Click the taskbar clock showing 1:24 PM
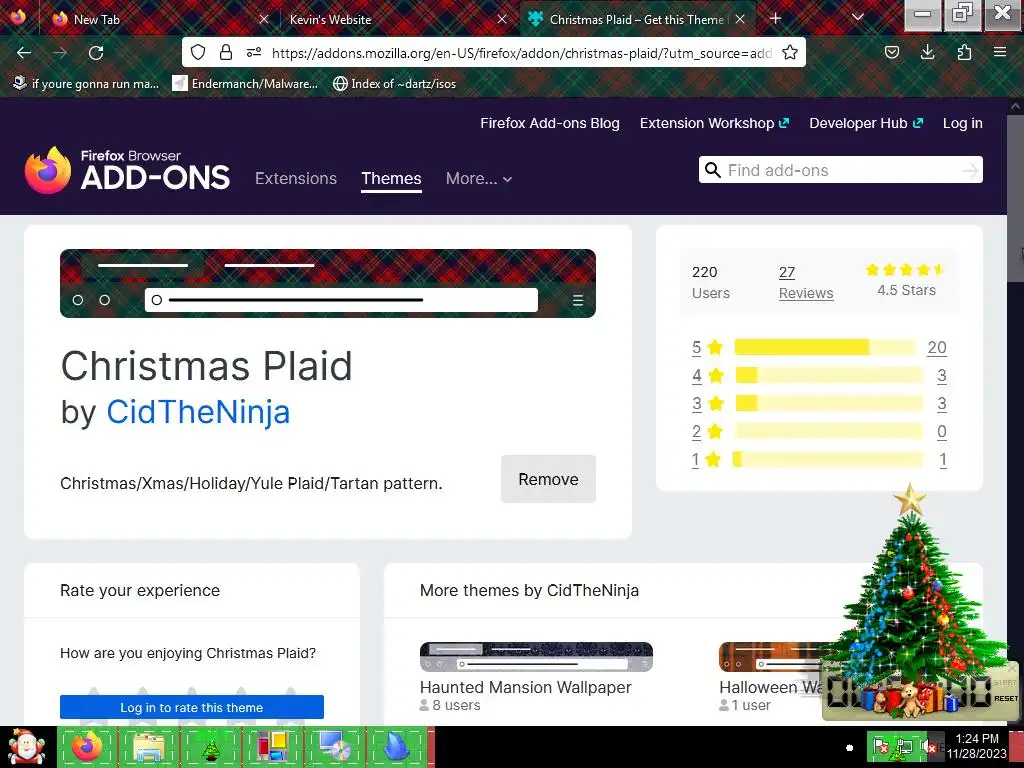1024x768 pixels. pos(977,746)
